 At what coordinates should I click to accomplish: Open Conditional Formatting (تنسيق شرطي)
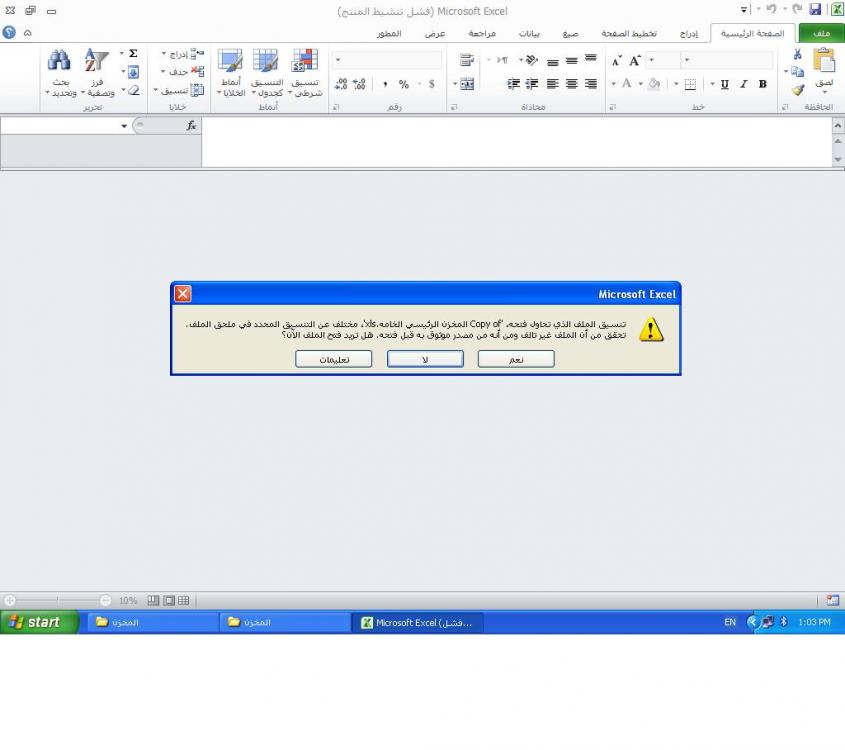305,72
